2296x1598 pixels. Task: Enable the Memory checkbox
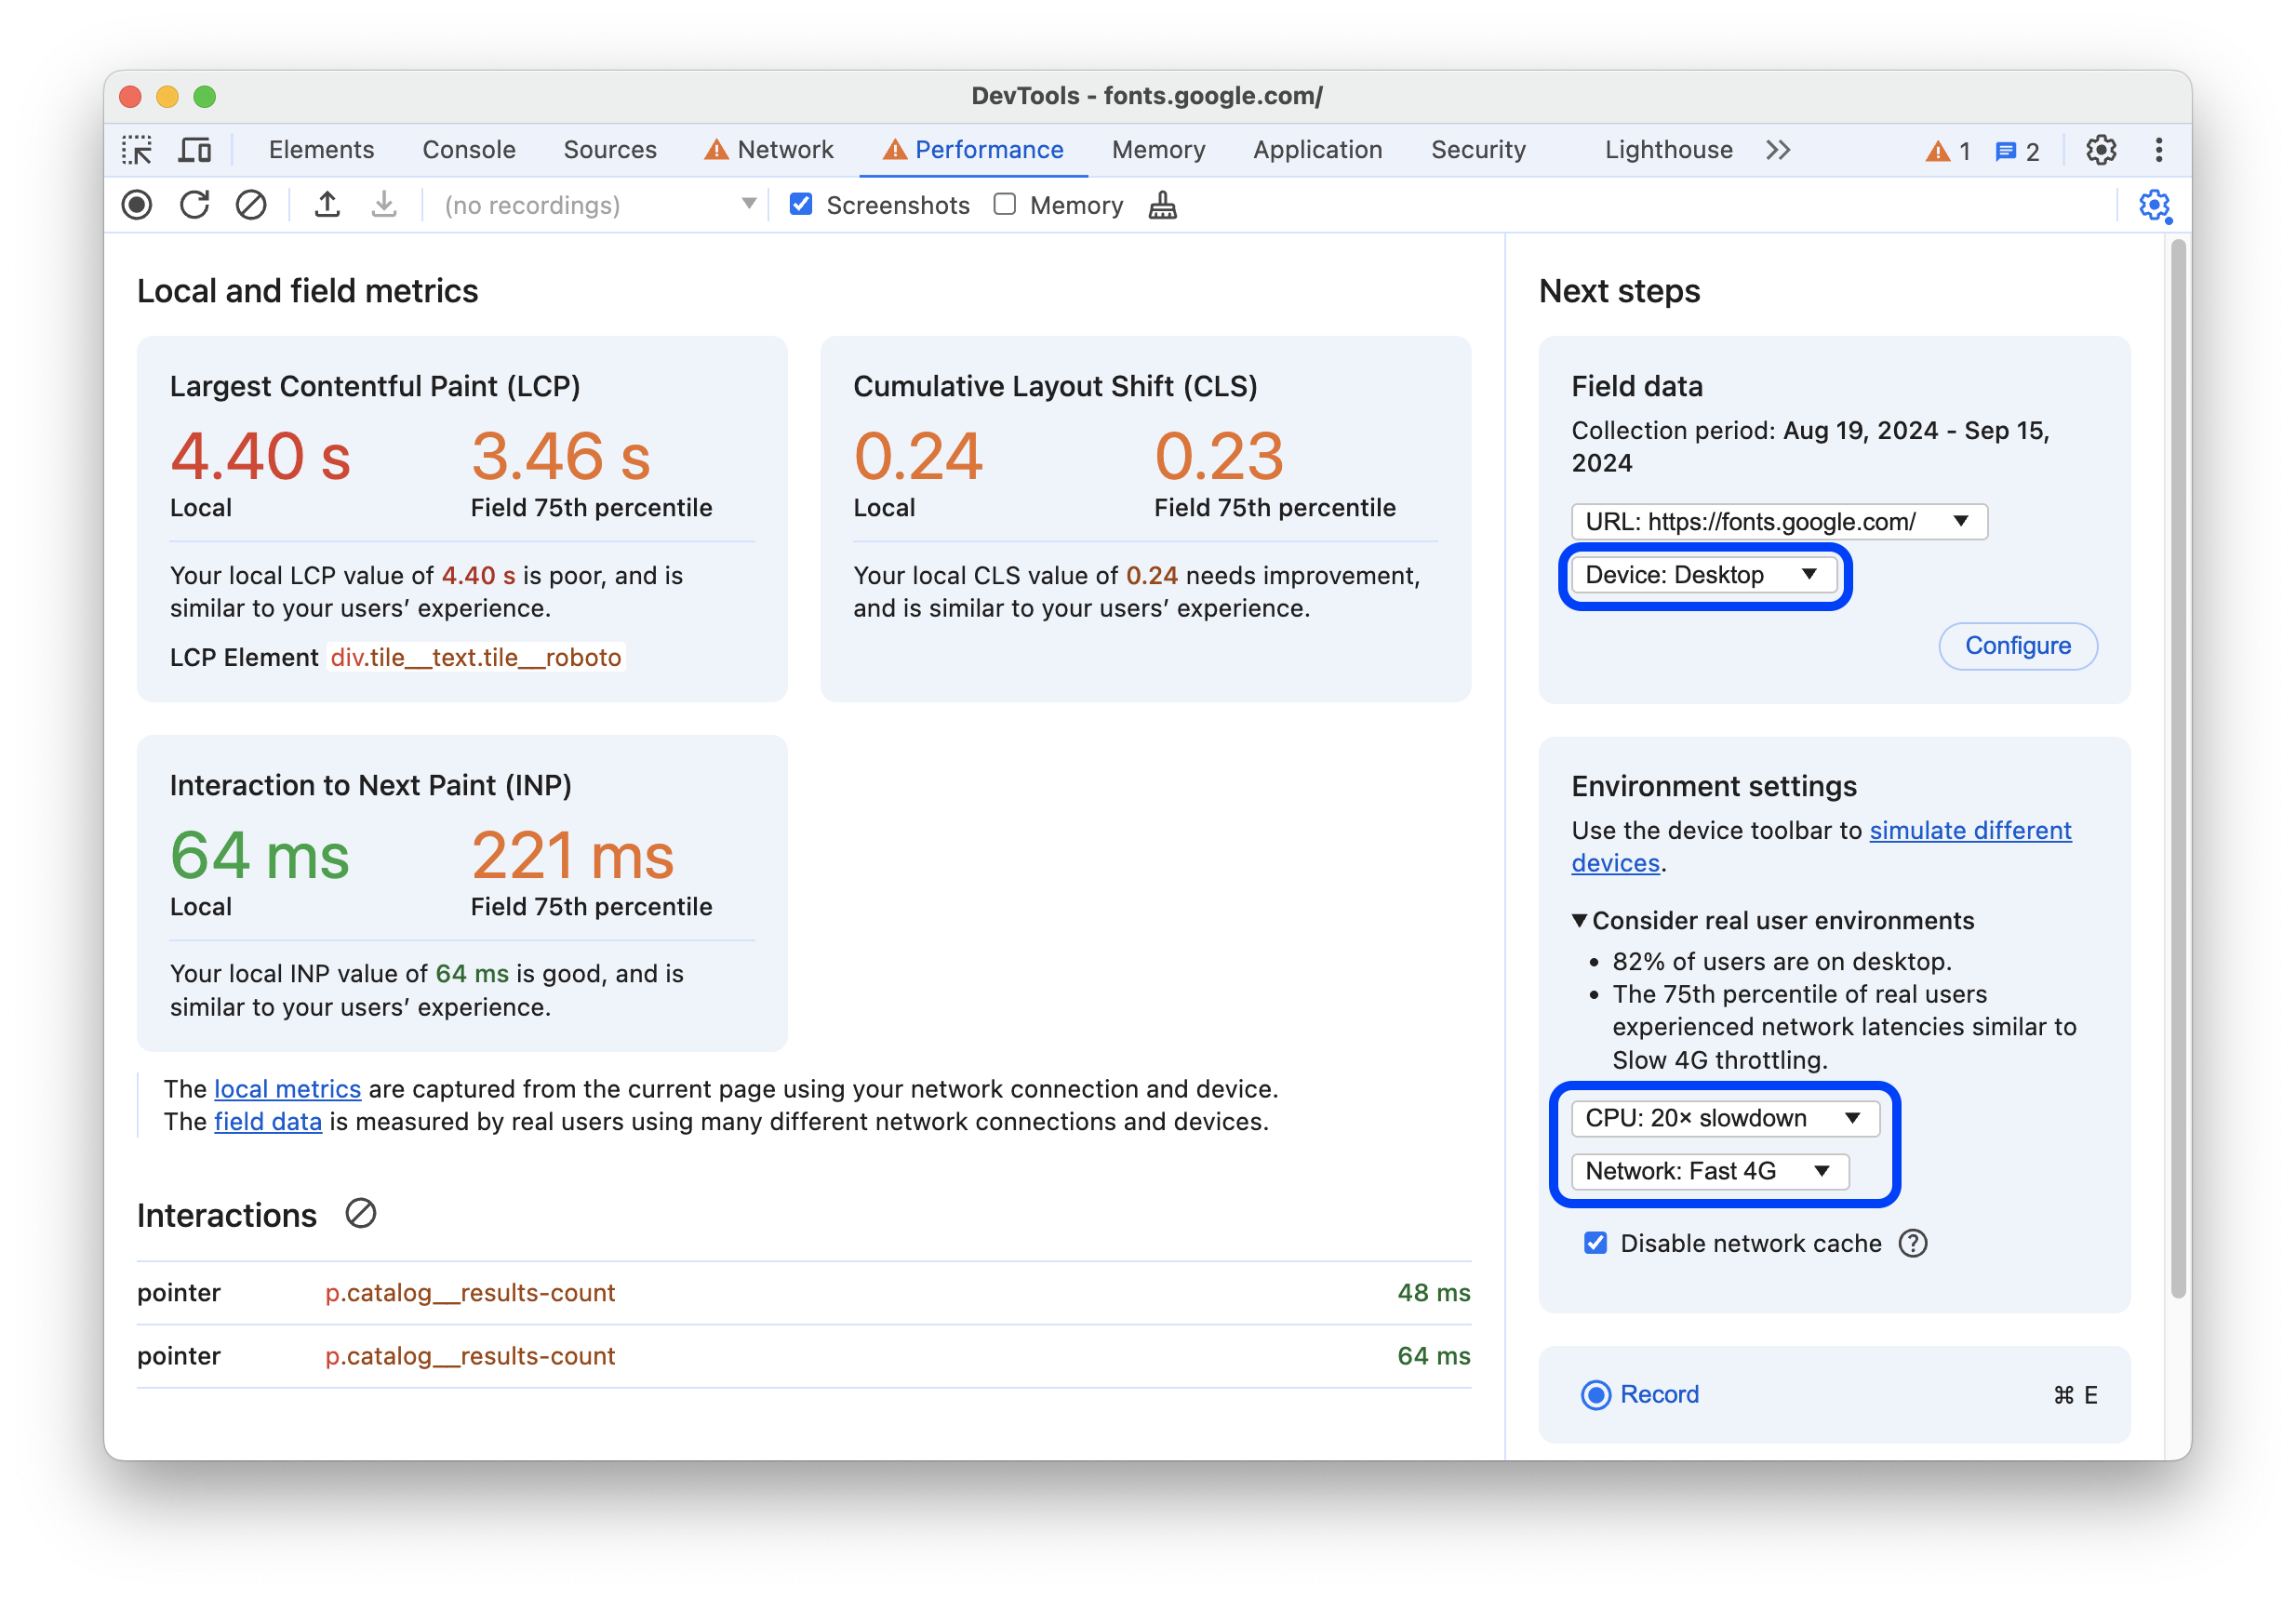click(x=1007, y=207)
